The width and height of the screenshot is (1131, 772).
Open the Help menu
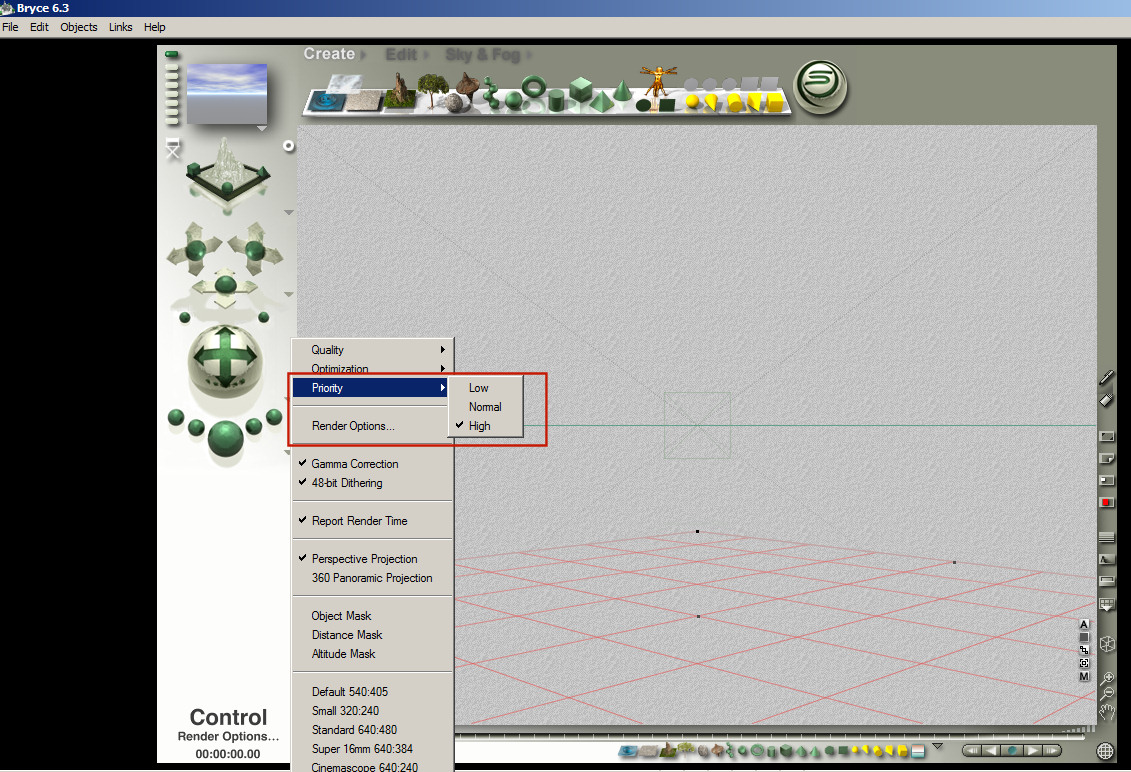pyautogui.click(x=154, y=27)
